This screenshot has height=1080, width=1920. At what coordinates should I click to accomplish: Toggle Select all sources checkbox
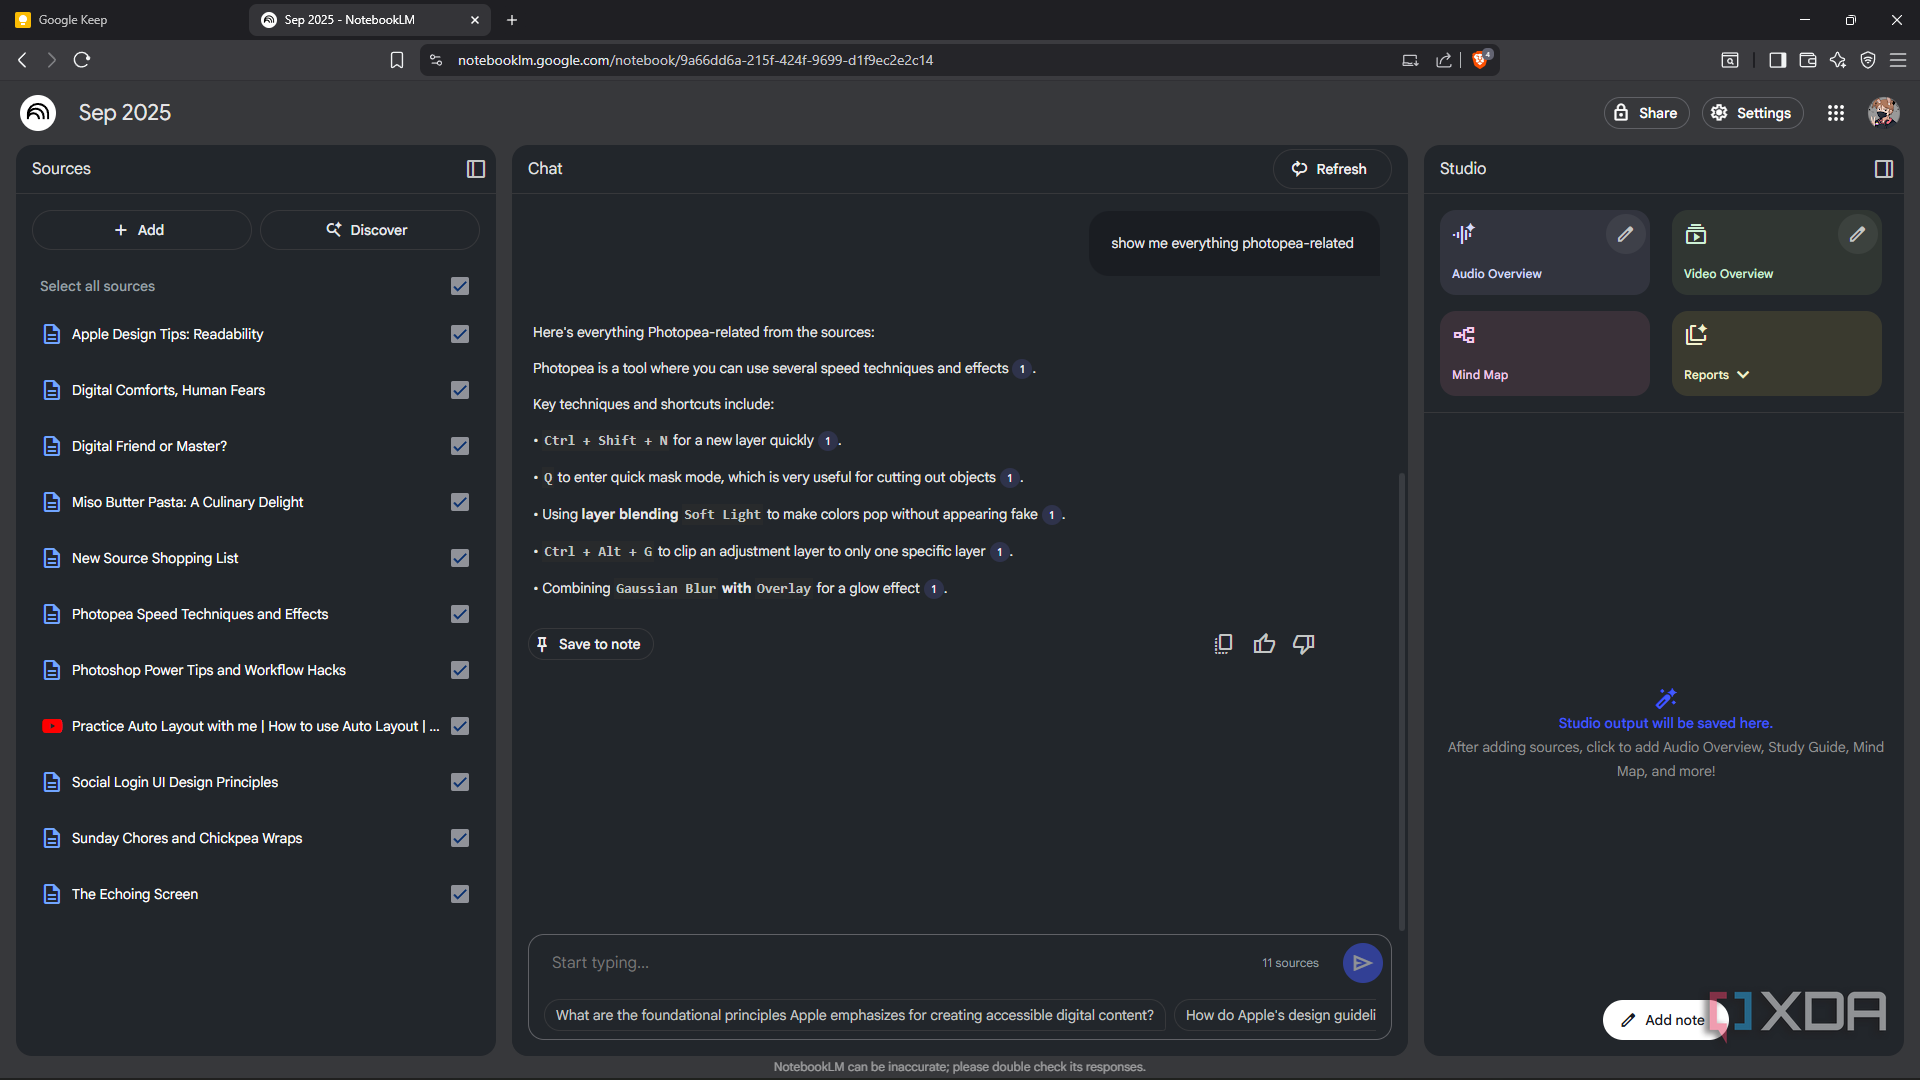click(x=460, y=286)
